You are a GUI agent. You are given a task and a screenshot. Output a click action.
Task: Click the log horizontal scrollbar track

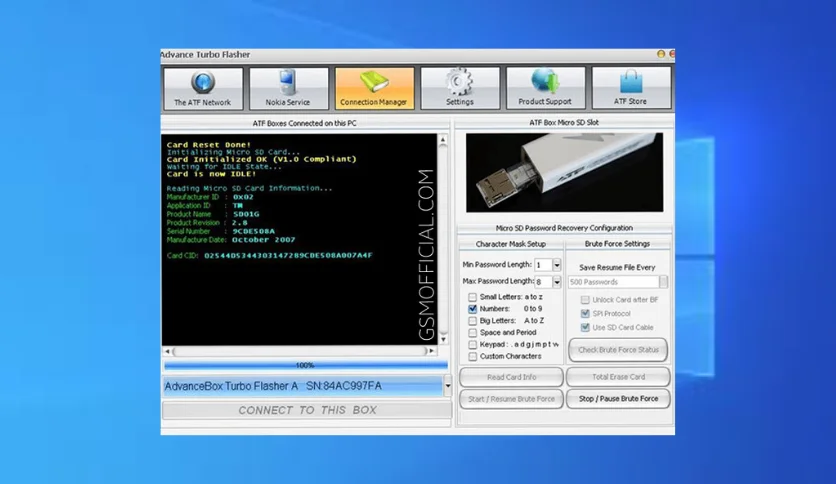pyautogui.click(x=302, y=351)
